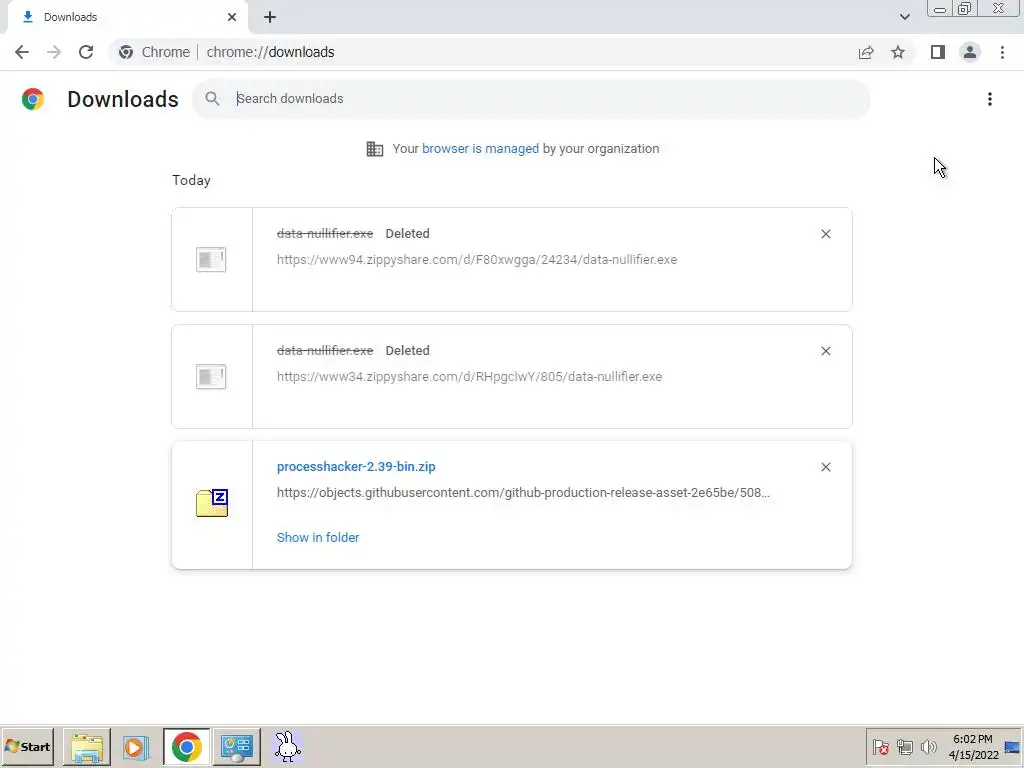
Task: Click the file icon of www94 download
Action: (211, 259)
